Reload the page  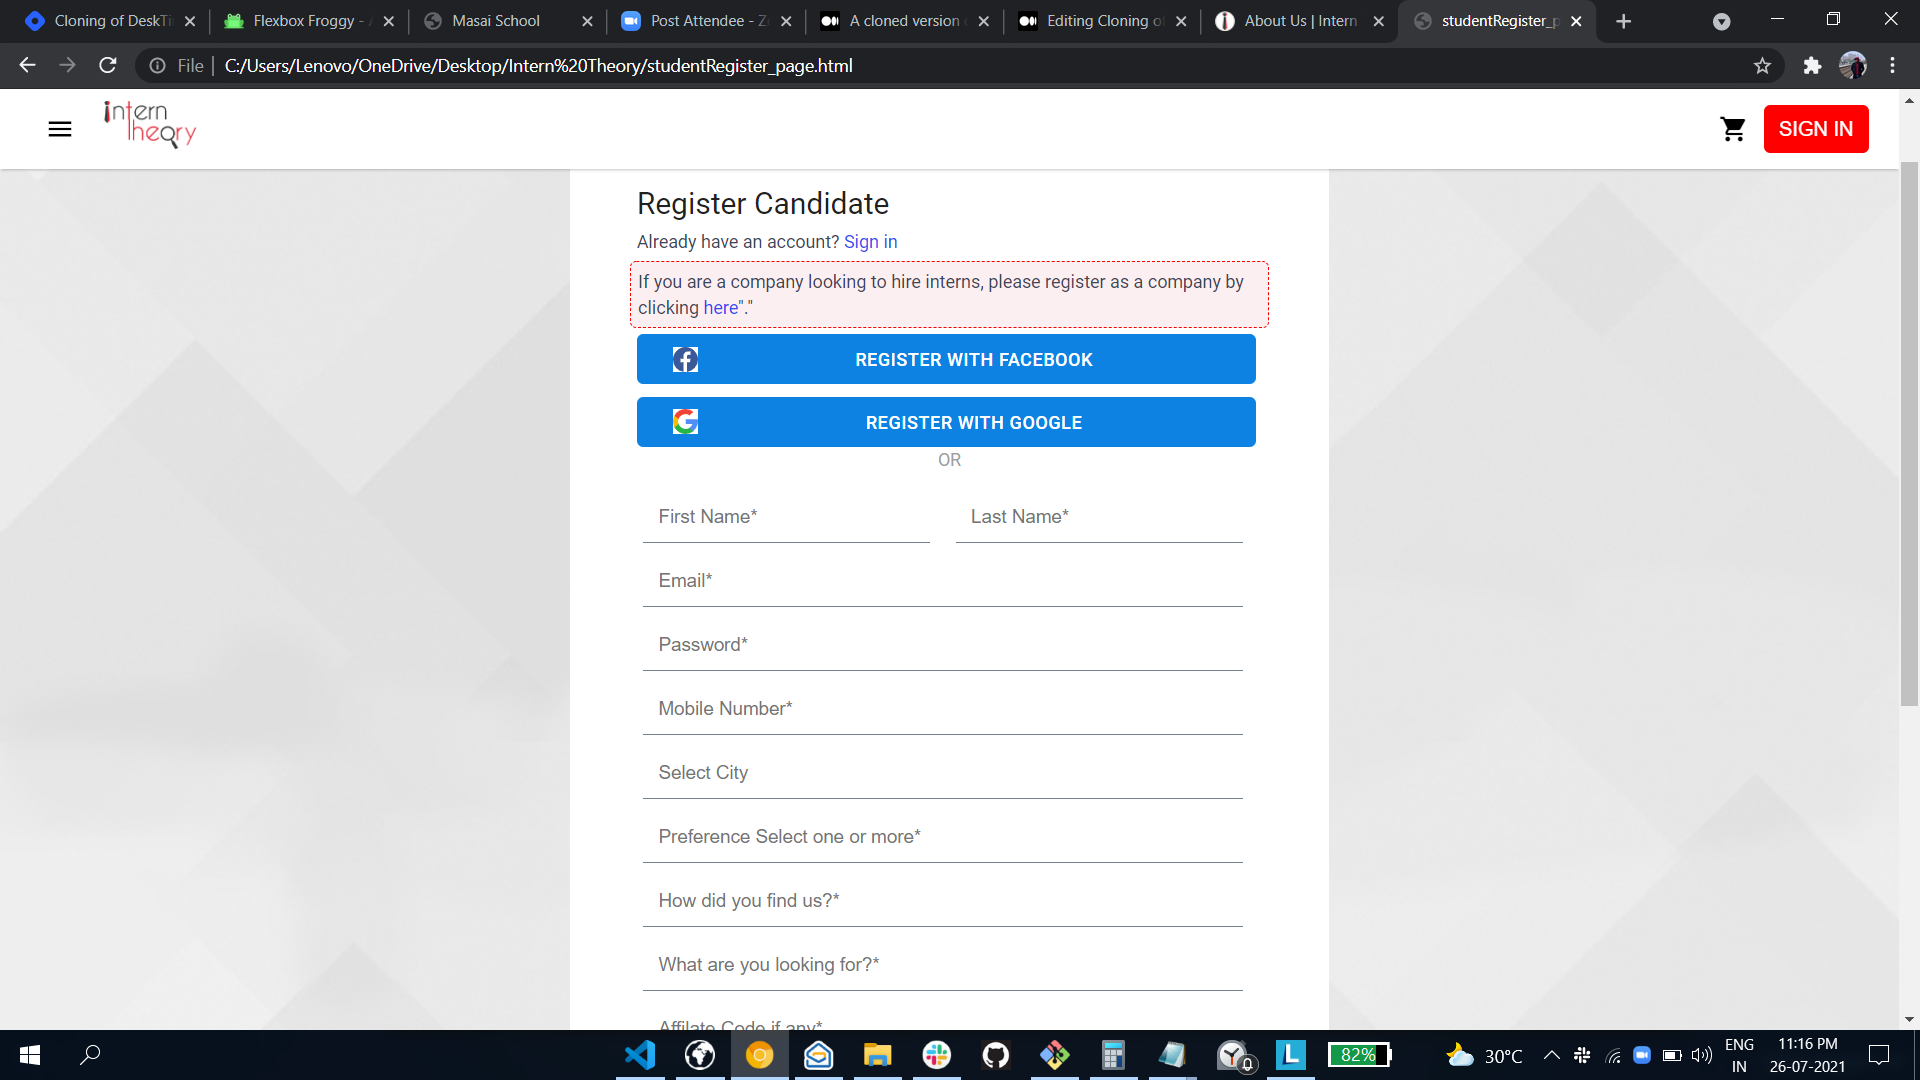click(108, 66)
